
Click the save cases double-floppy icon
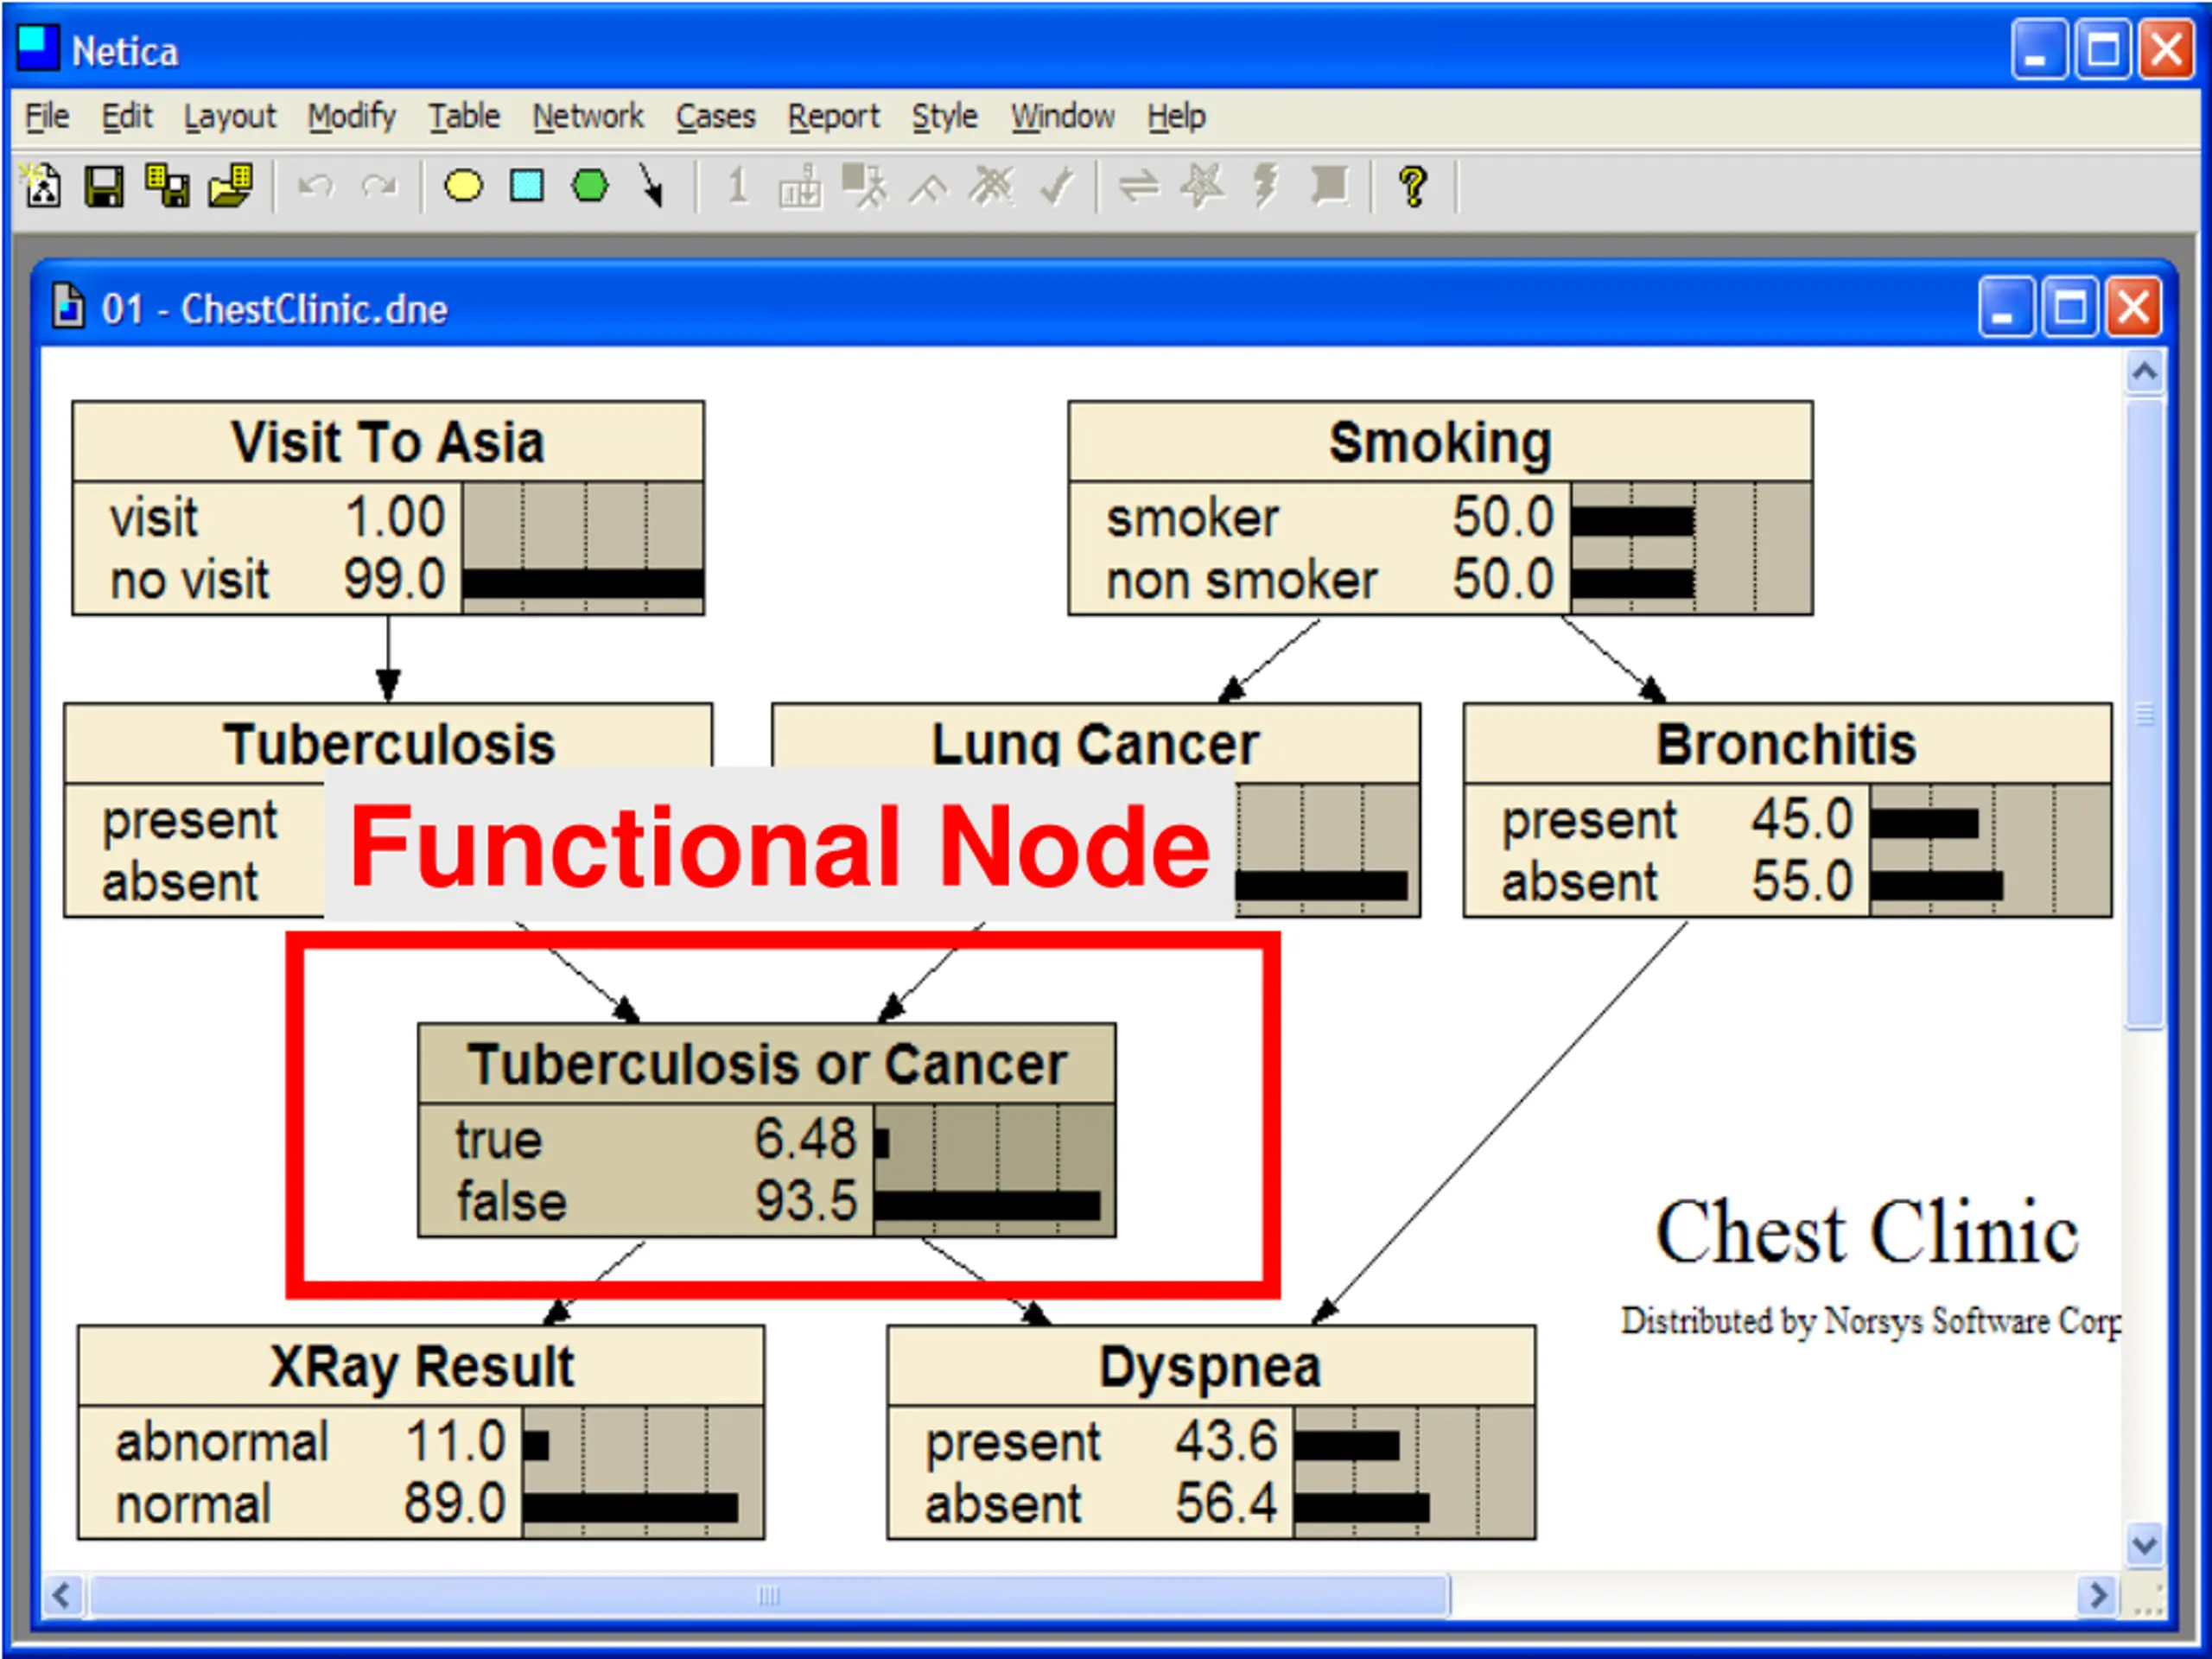168,186
